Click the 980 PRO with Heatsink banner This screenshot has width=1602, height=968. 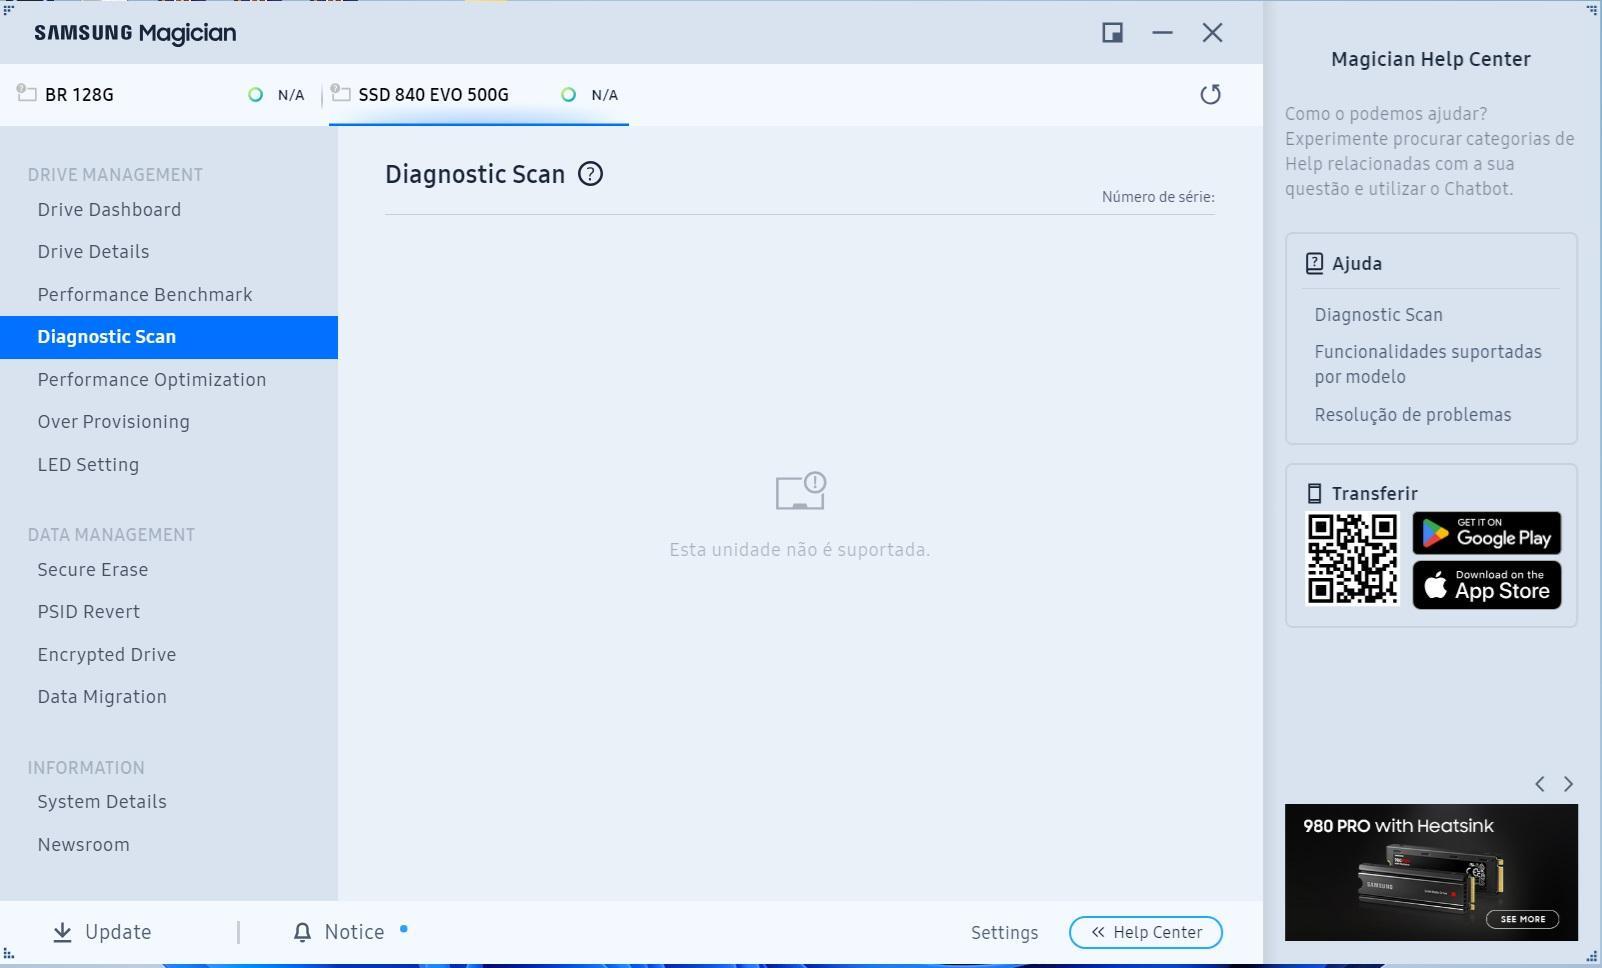click(1431, 872)
